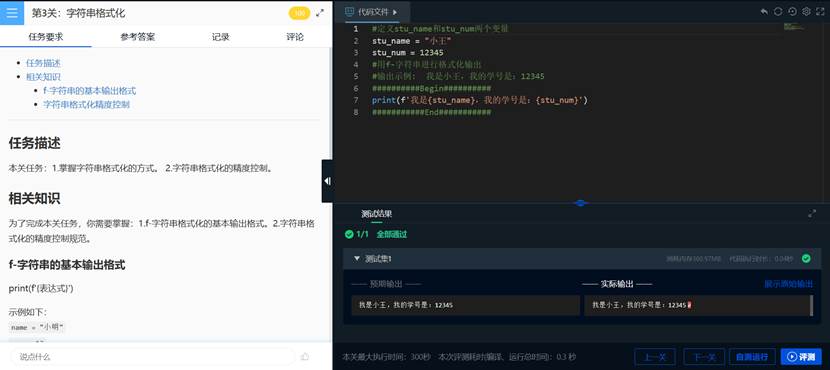Click the blue 评测 evaluate button
Screen dimensions: 830x370
click(x=801, y=357)
